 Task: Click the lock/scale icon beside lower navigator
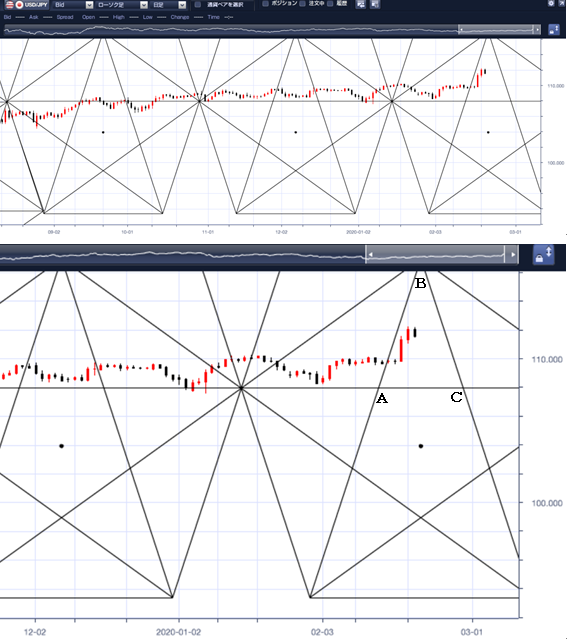[543, 255]
